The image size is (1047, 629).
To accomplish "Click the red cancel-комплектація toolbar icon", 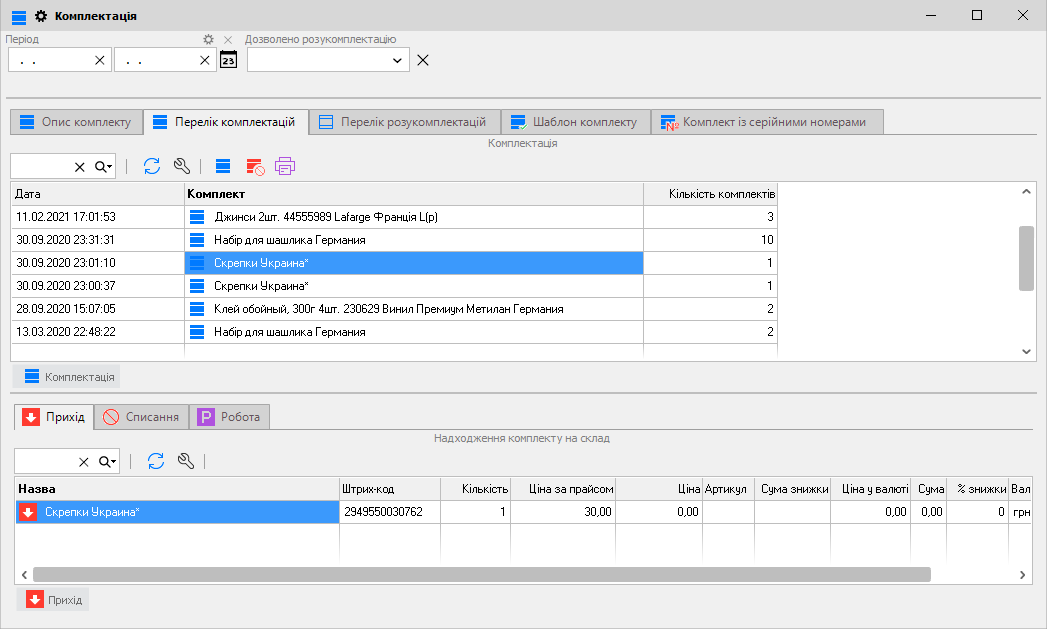I will [255, 166].
